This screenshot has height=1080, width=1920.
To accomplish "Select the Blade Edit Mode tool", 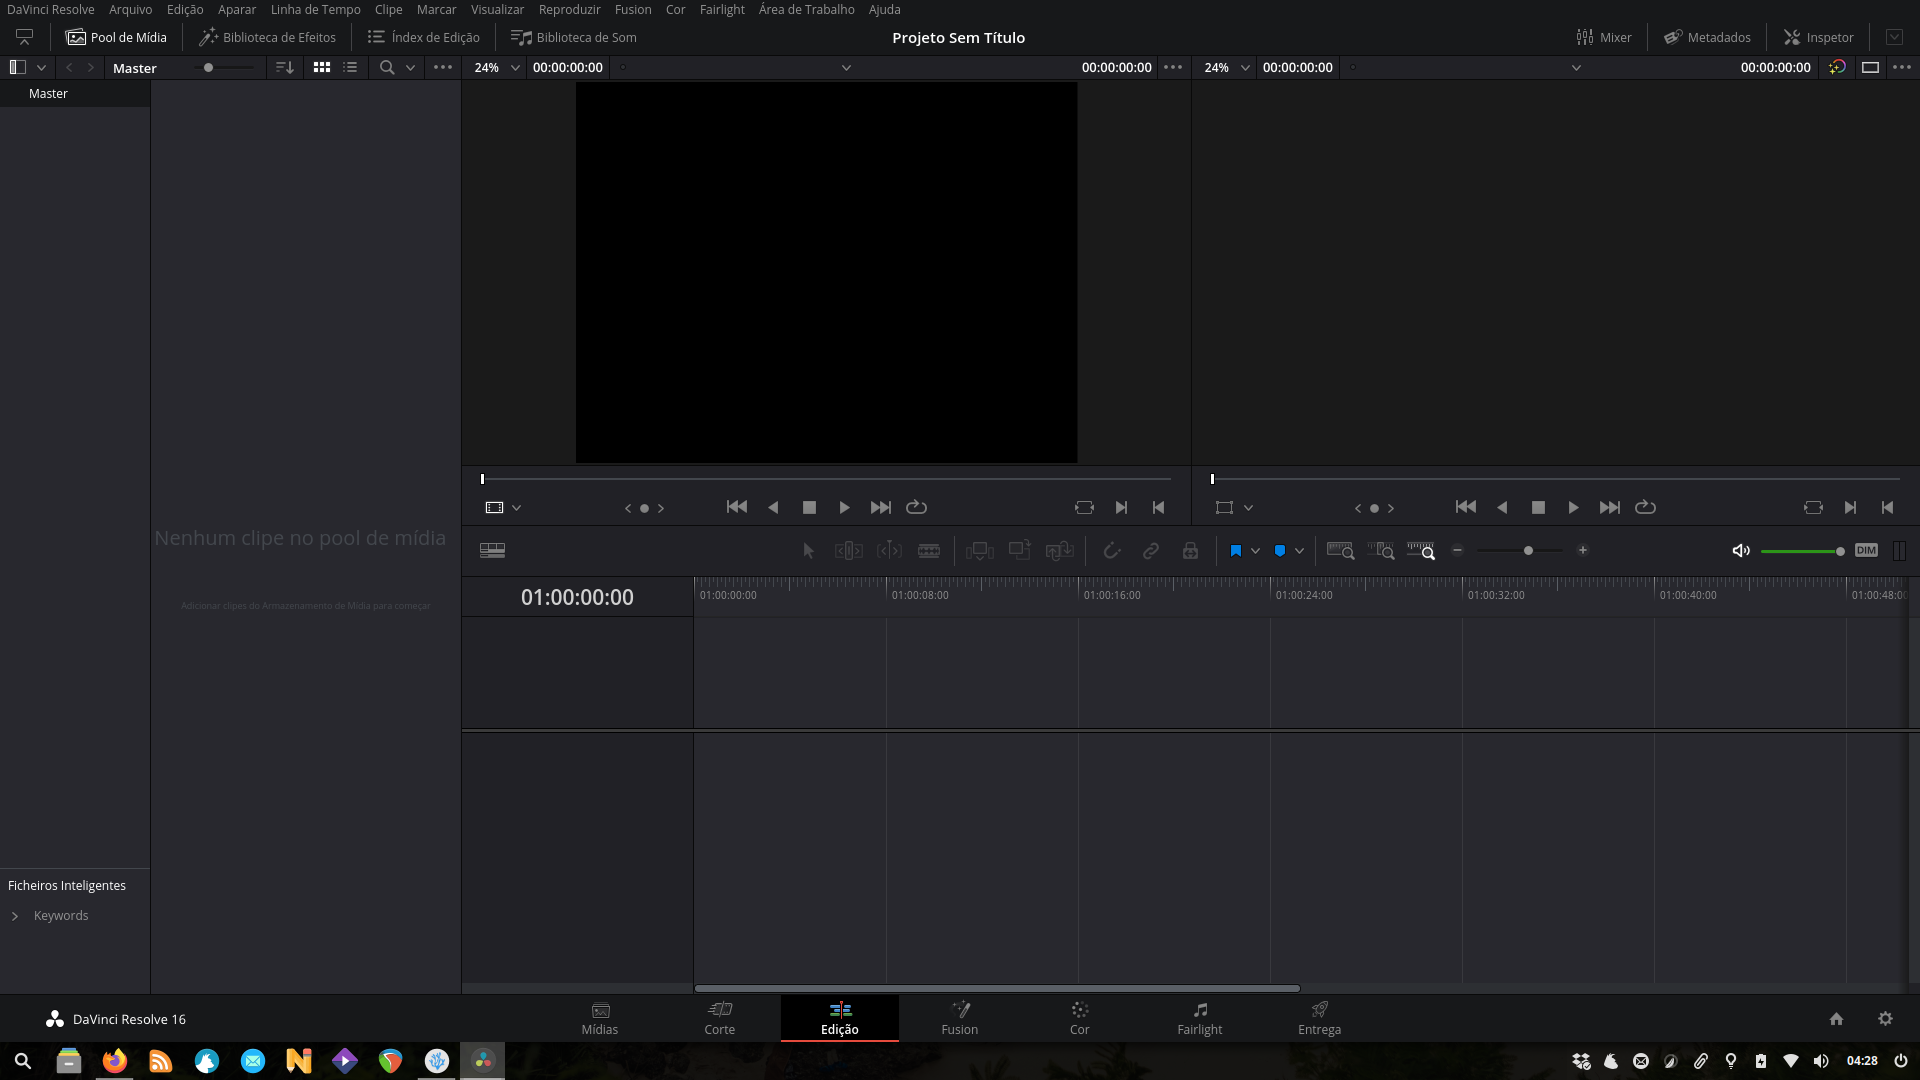I will click(929, 550).
